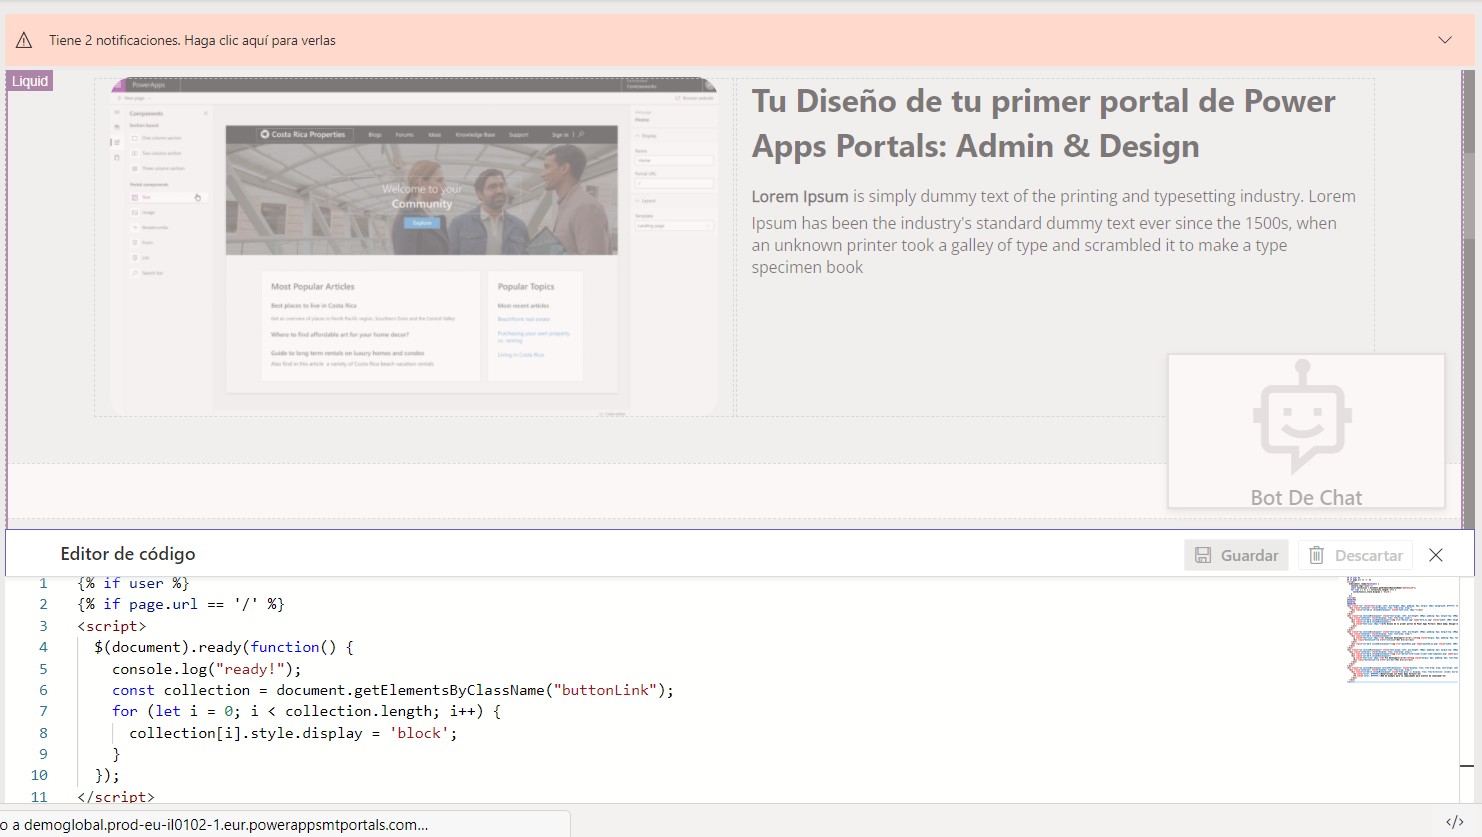Open the Bot De Chat robot icon

[1303, 416]
